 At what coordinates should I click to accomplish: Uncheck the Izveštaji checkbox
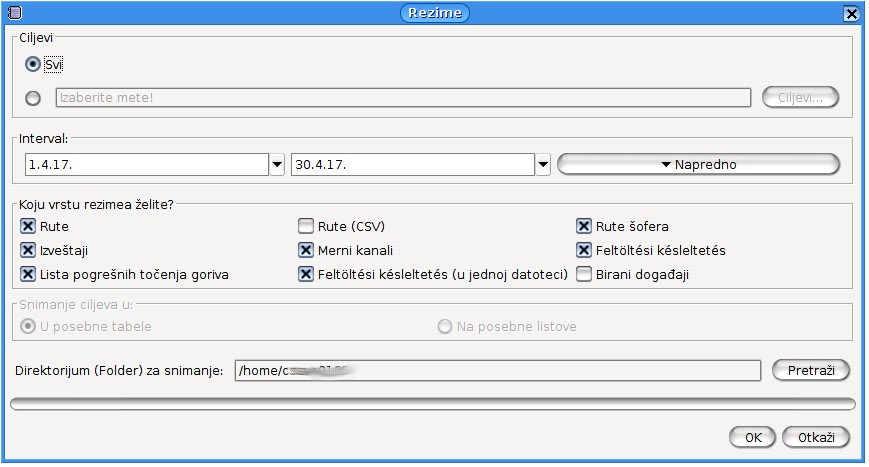(28, 250)
